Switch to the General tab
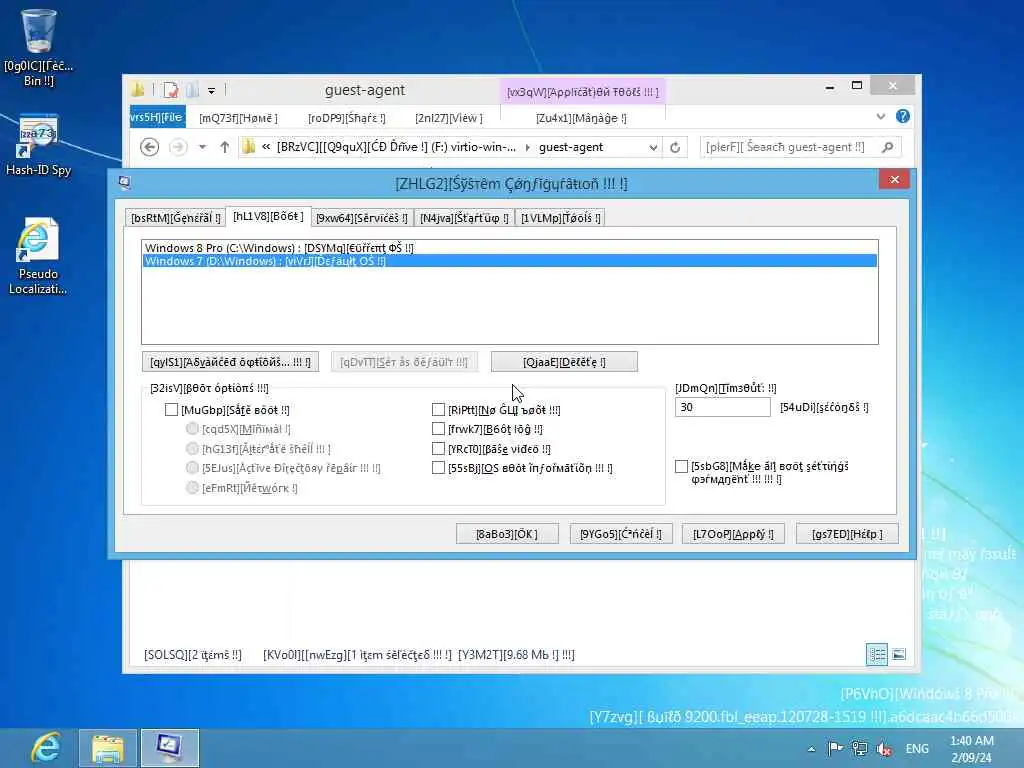Image resolution: width=1024 pixels, height=768 pixels. [x=175, y=217]
